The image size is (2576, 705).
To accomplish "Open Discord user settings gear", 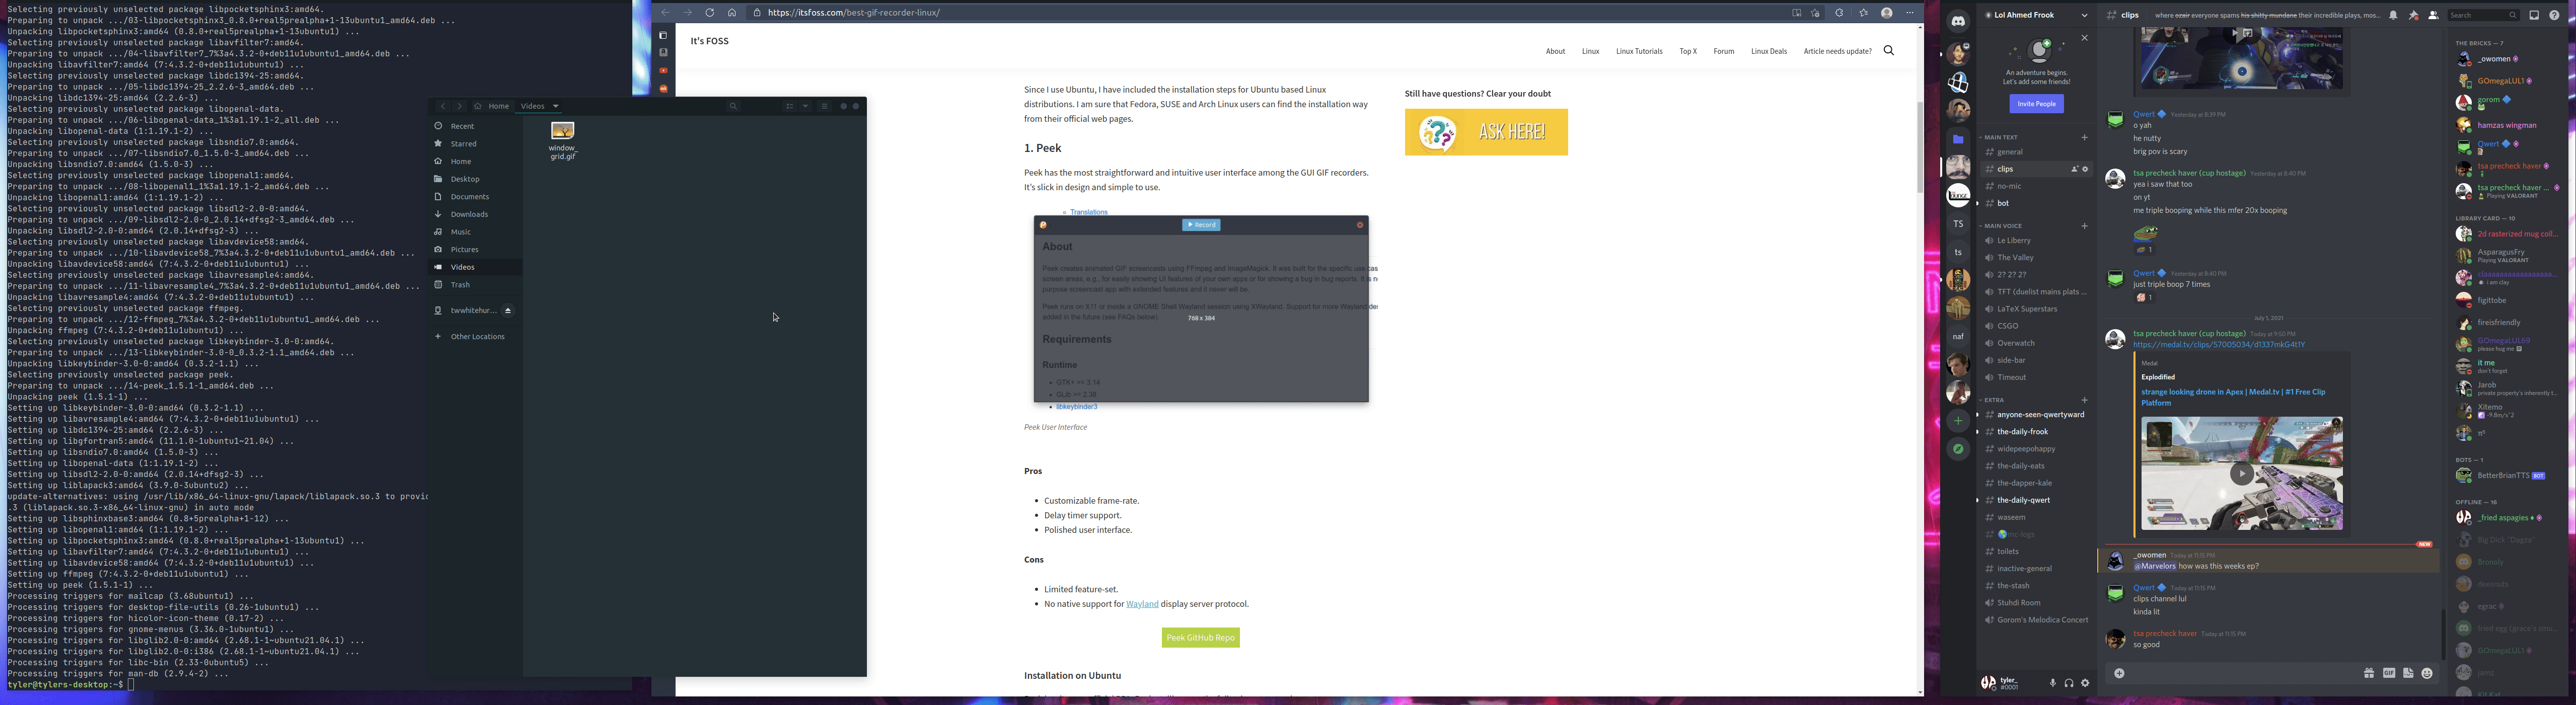I will 2085,683.
